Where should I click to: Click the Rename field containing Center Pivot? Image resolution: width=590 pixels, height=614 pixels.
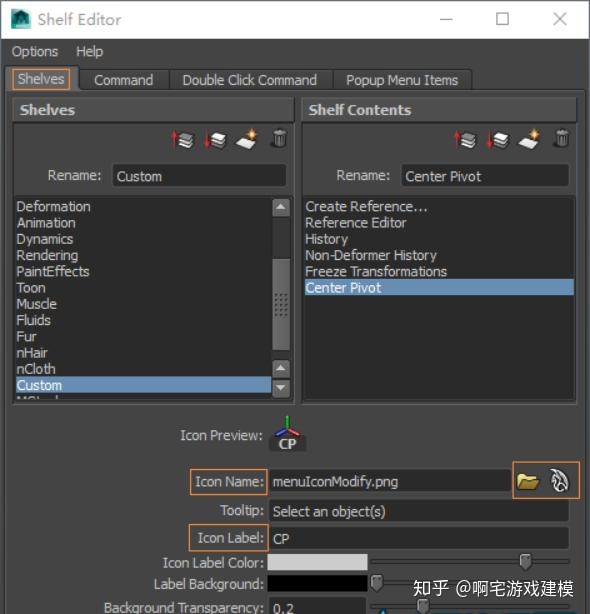485,176
